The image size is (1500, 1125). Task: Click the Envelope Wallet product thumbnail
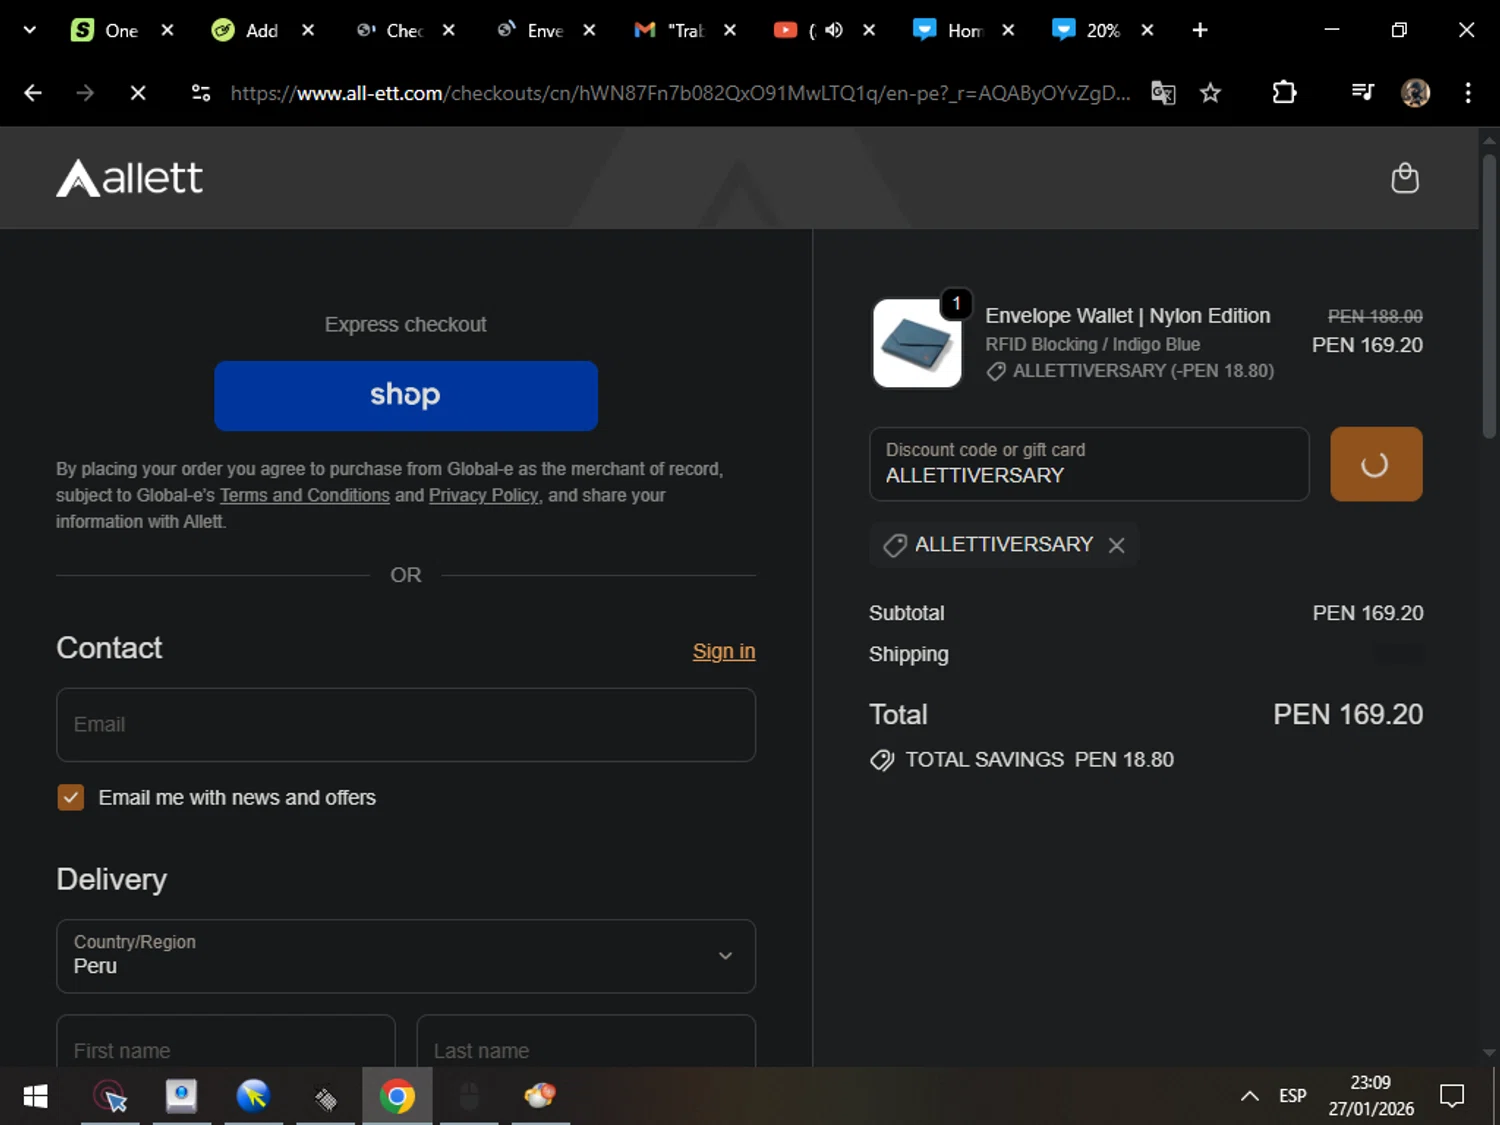(917, 343)
